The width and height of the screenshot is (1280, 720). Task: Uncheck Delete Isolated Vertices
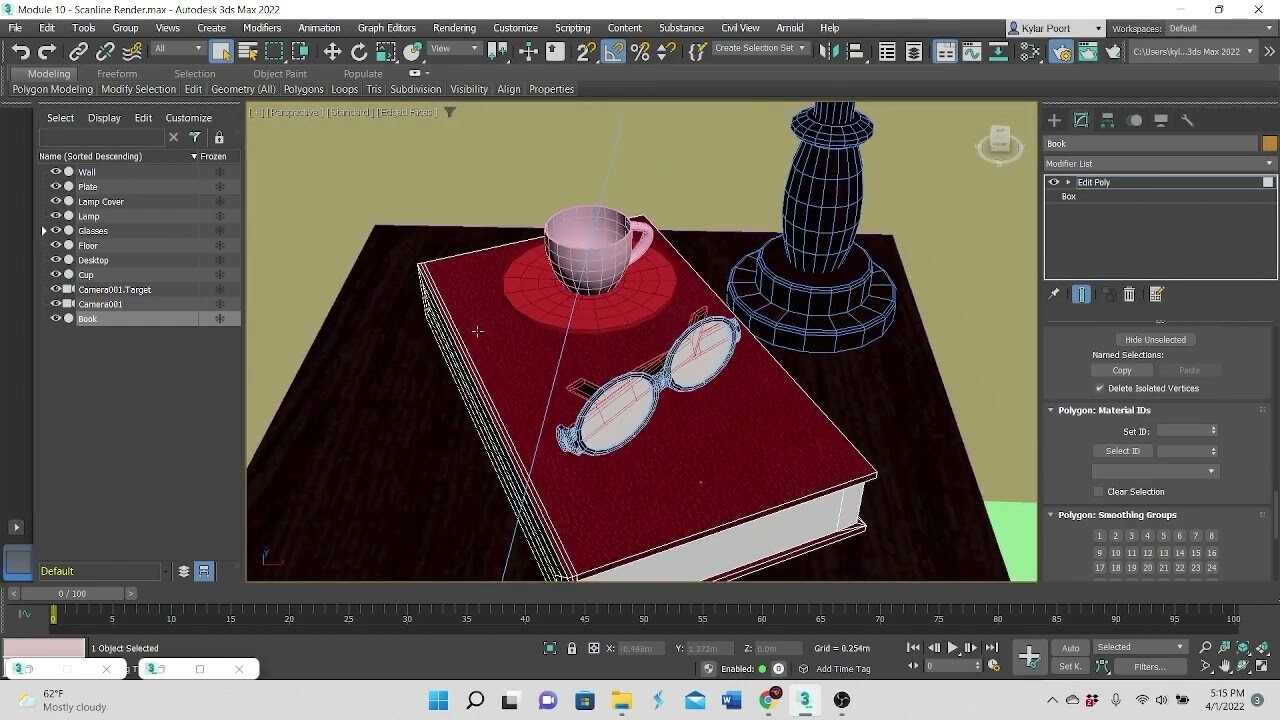click(1100, 388)
